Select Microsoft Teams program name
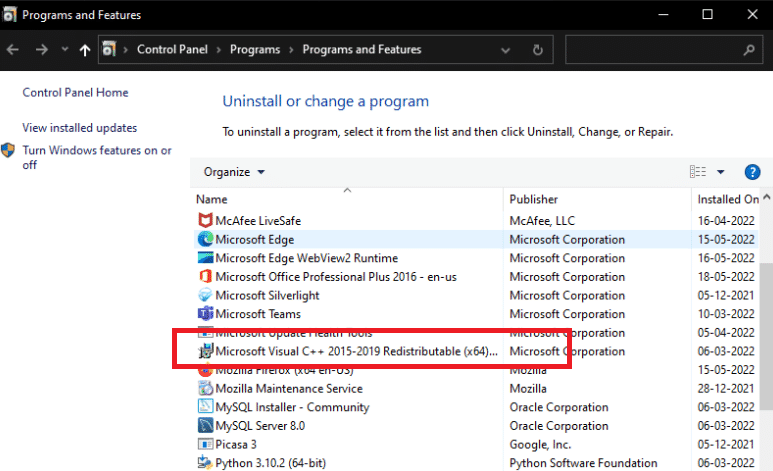The height and width of the screenshot is (471, 773). point(258,314)
